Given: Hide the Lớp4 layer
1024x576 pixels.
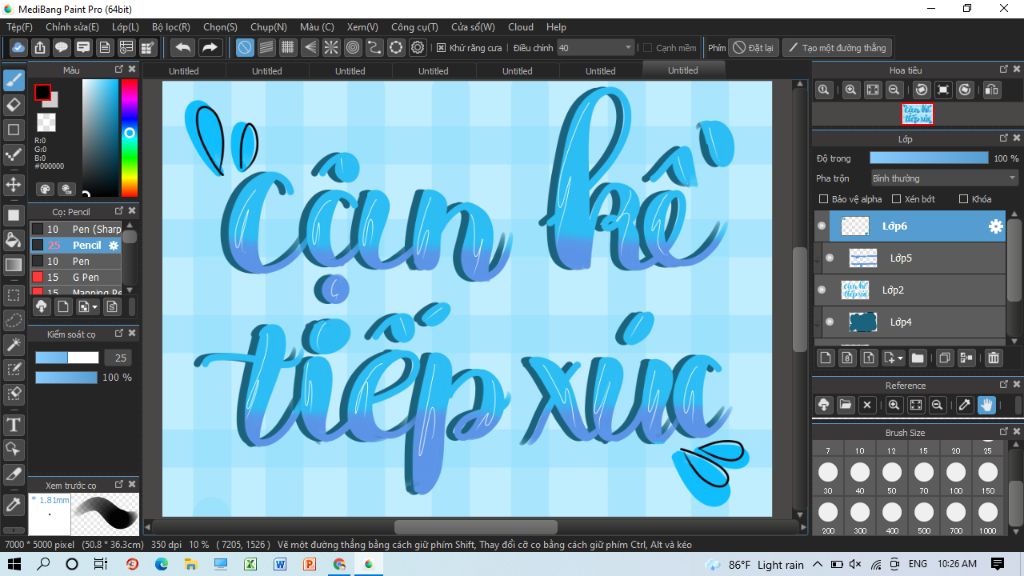Looking at the screenshot, I should (829, 322).
